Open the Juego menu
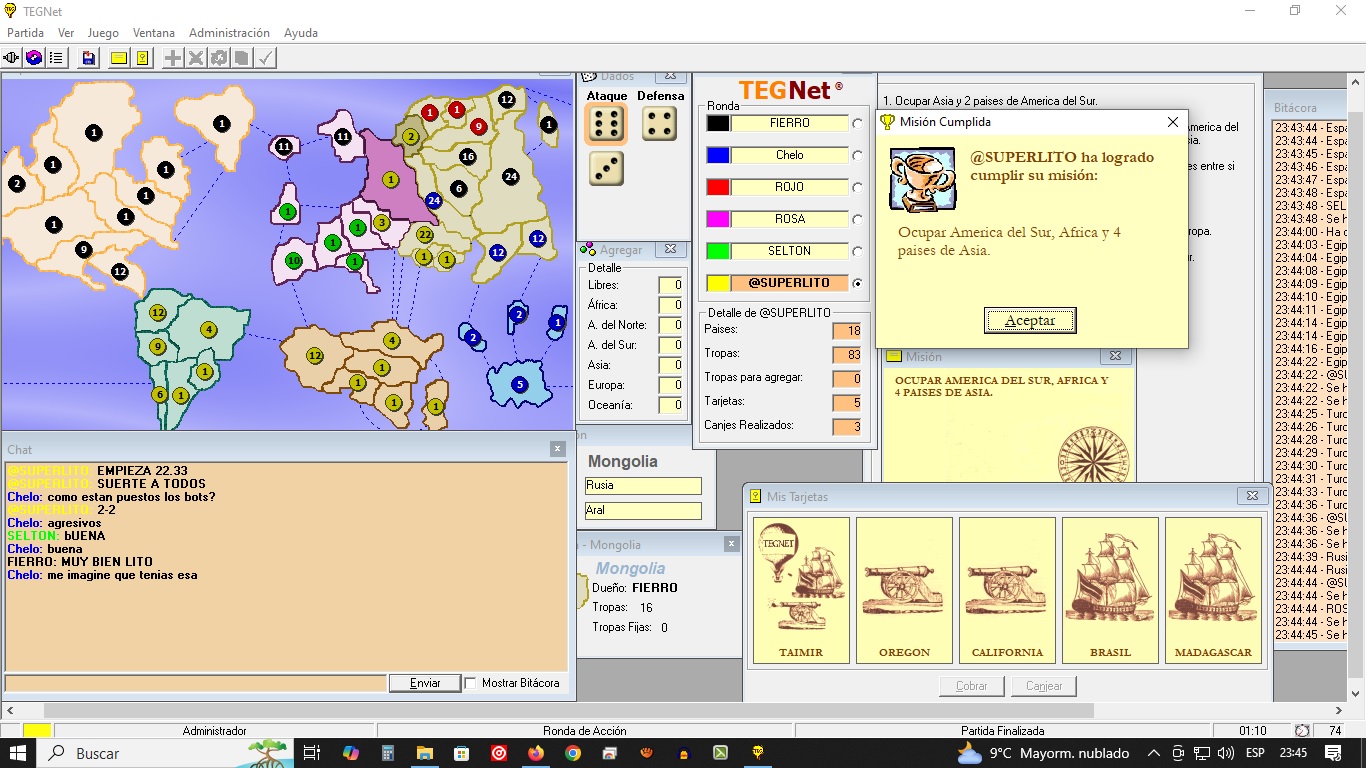The image size is (1366, 768). coord(103,33)
